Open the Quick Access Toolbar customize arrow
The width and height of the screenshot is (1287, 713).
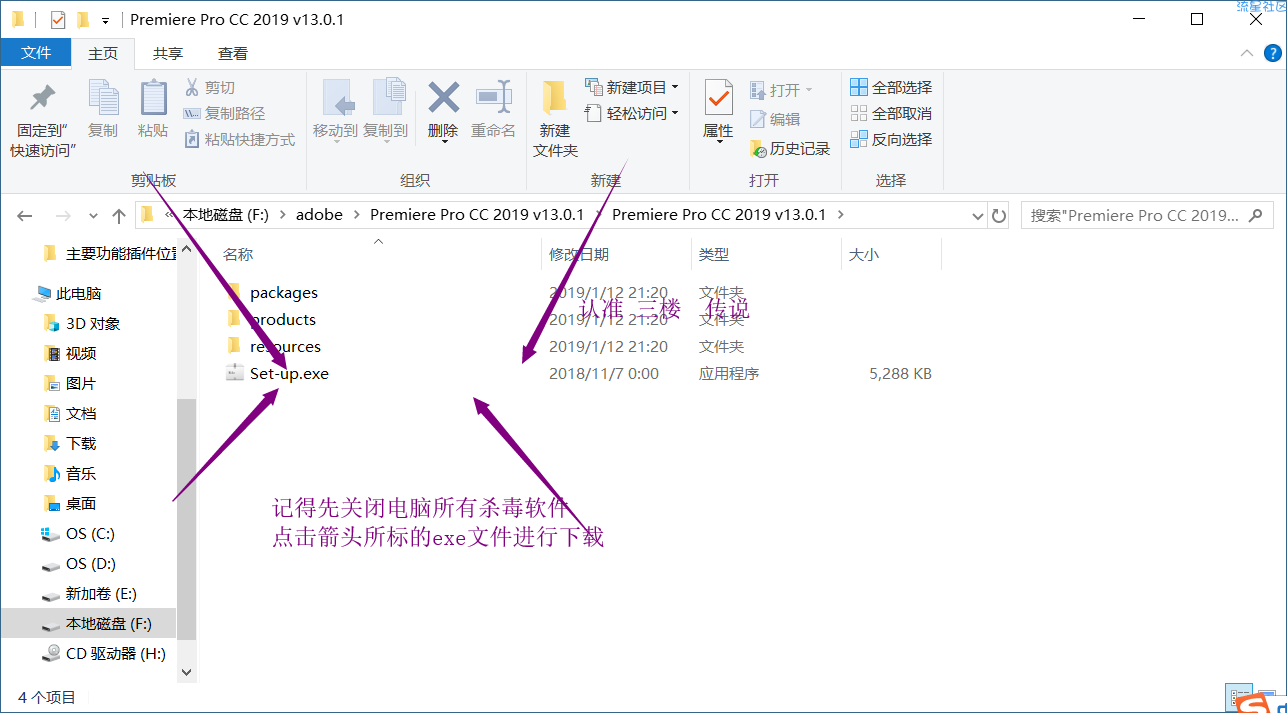105,20
